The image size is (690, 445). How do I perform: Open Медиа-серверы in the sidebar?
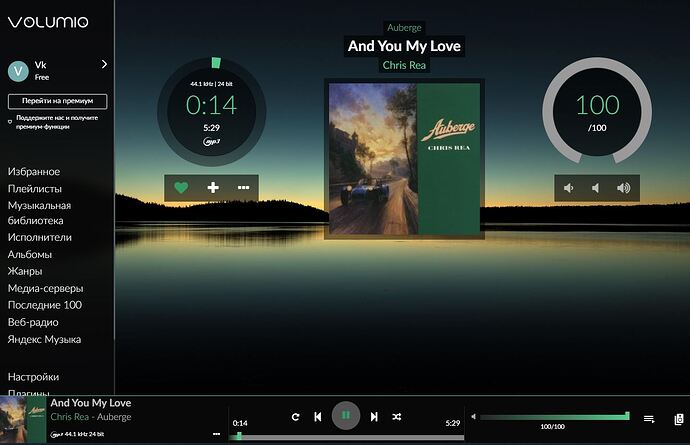coord(45,288)
